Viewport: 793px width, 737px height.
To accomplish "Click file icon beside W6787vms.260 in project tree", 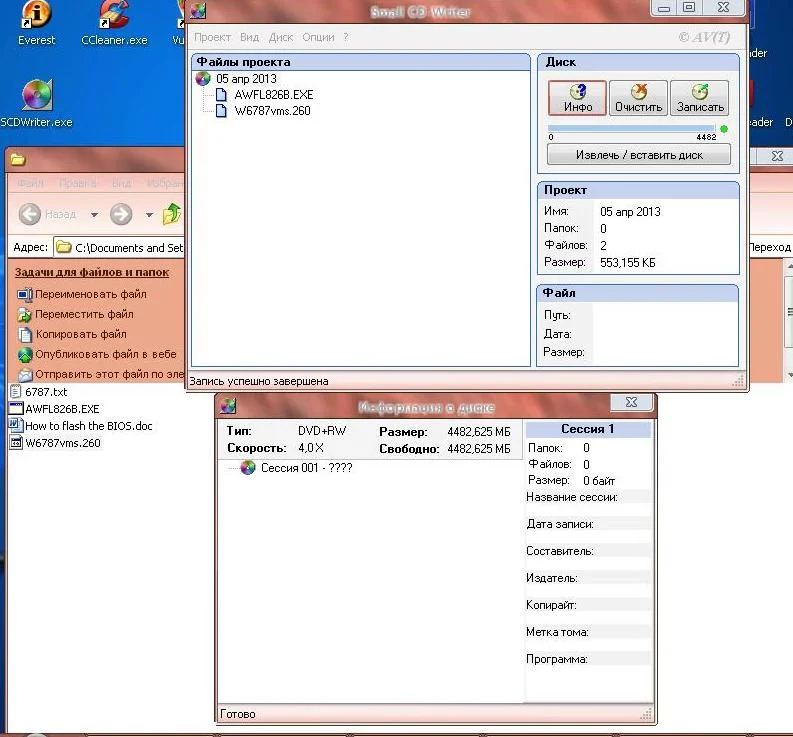I will point(221,111).
